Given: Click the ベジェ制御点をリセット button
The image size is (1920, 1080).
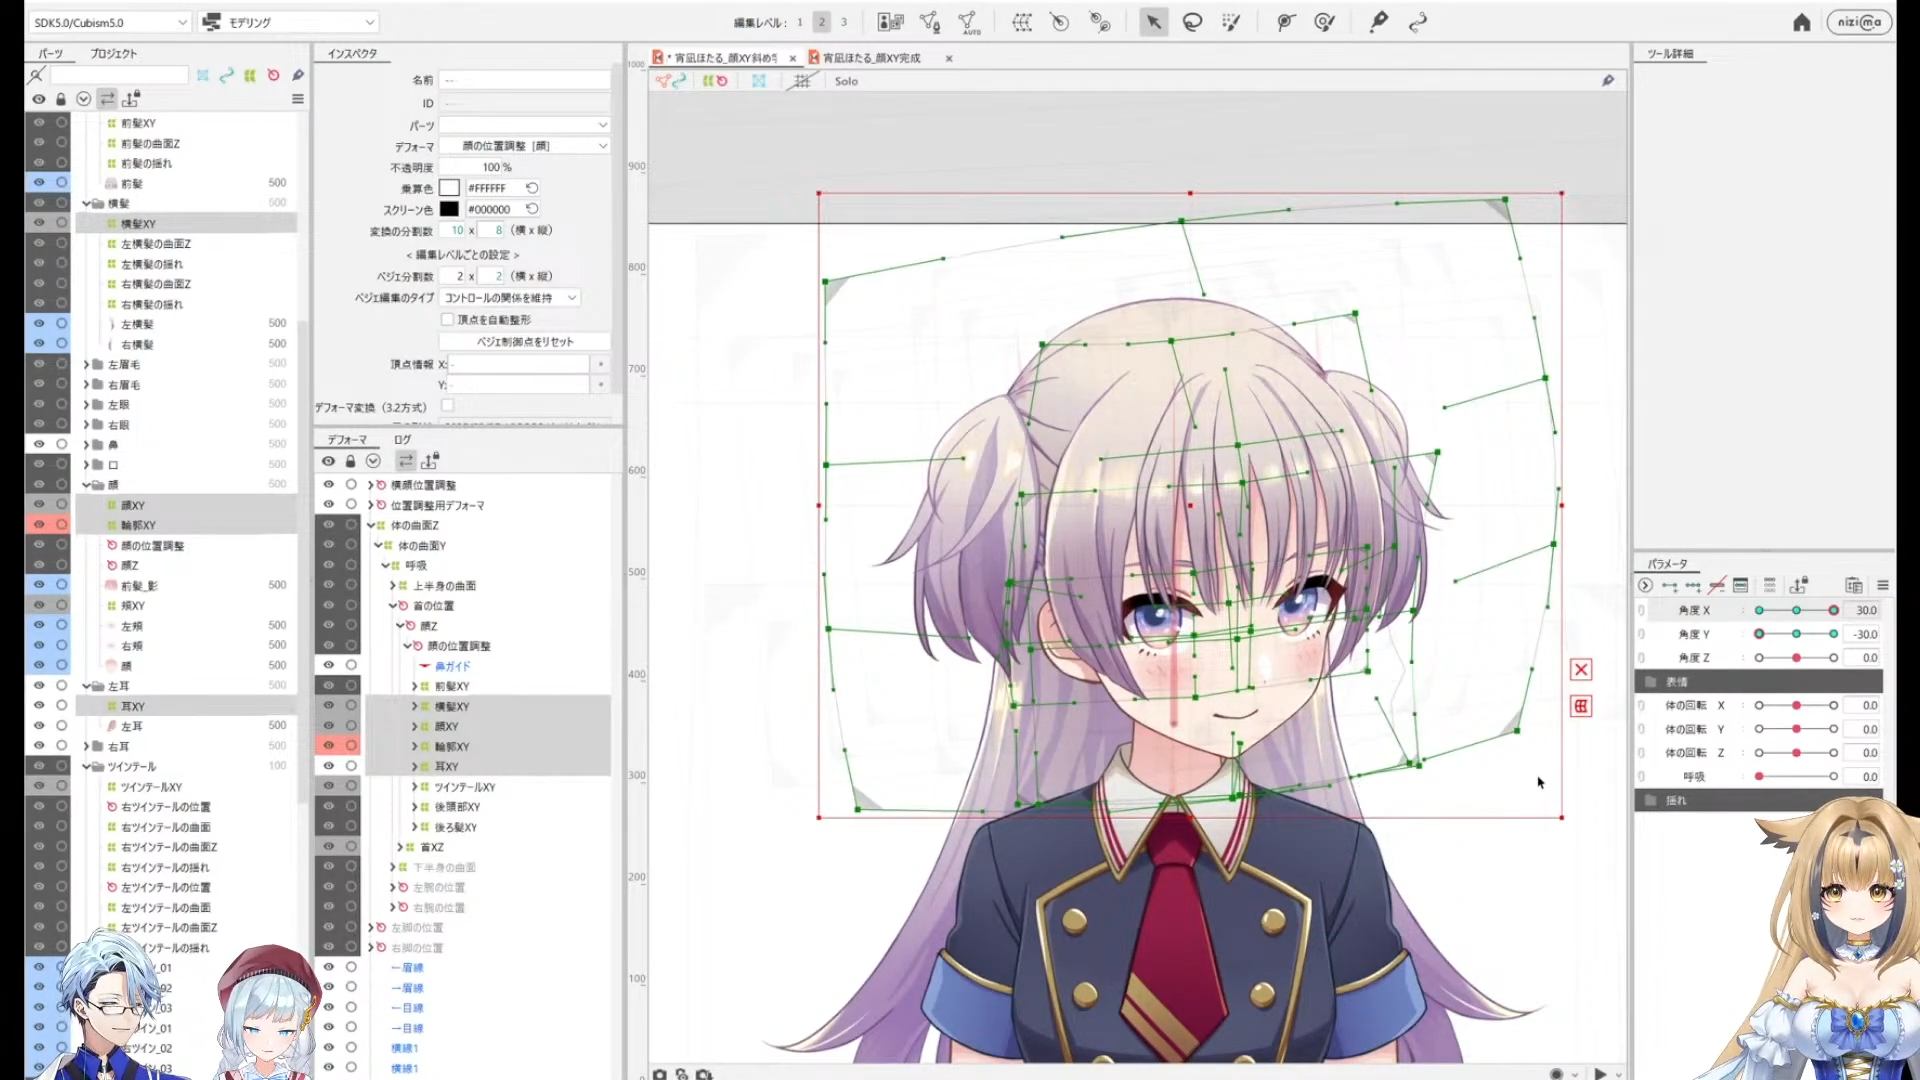Looking at the screenshot, I should coord(524,341).
